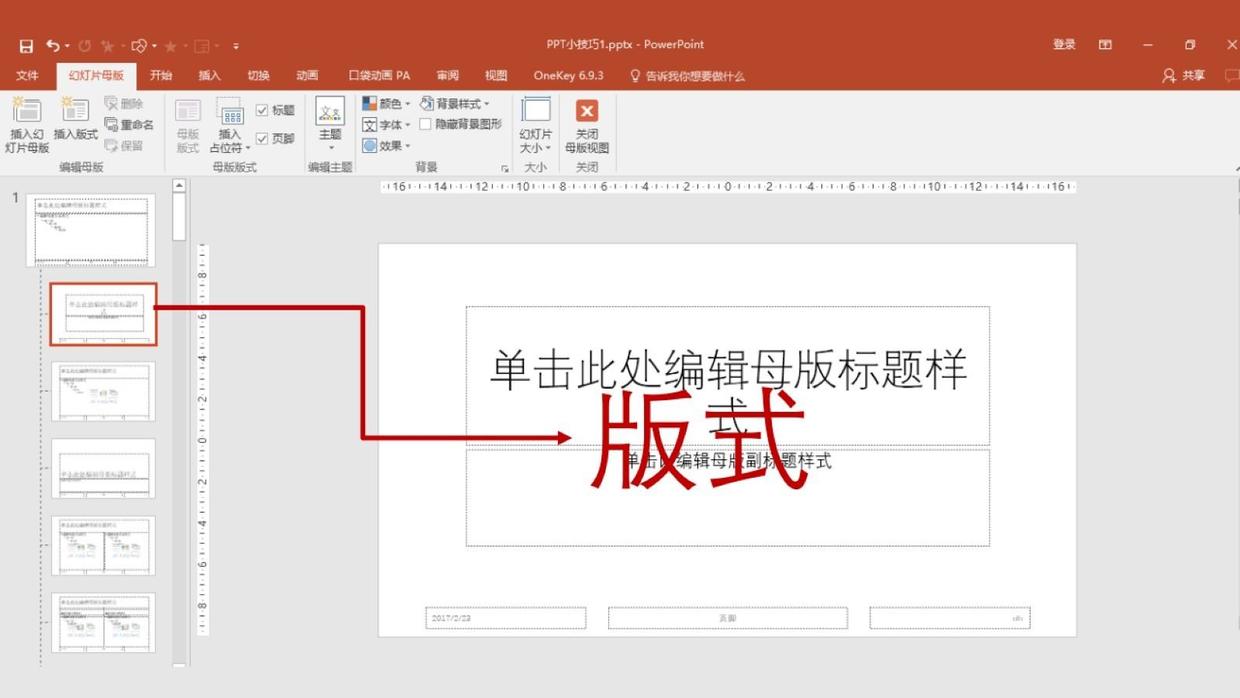Click the Sign in (登录) button
Viewport: 1240px width, 698px height.
coord(1064,45)
